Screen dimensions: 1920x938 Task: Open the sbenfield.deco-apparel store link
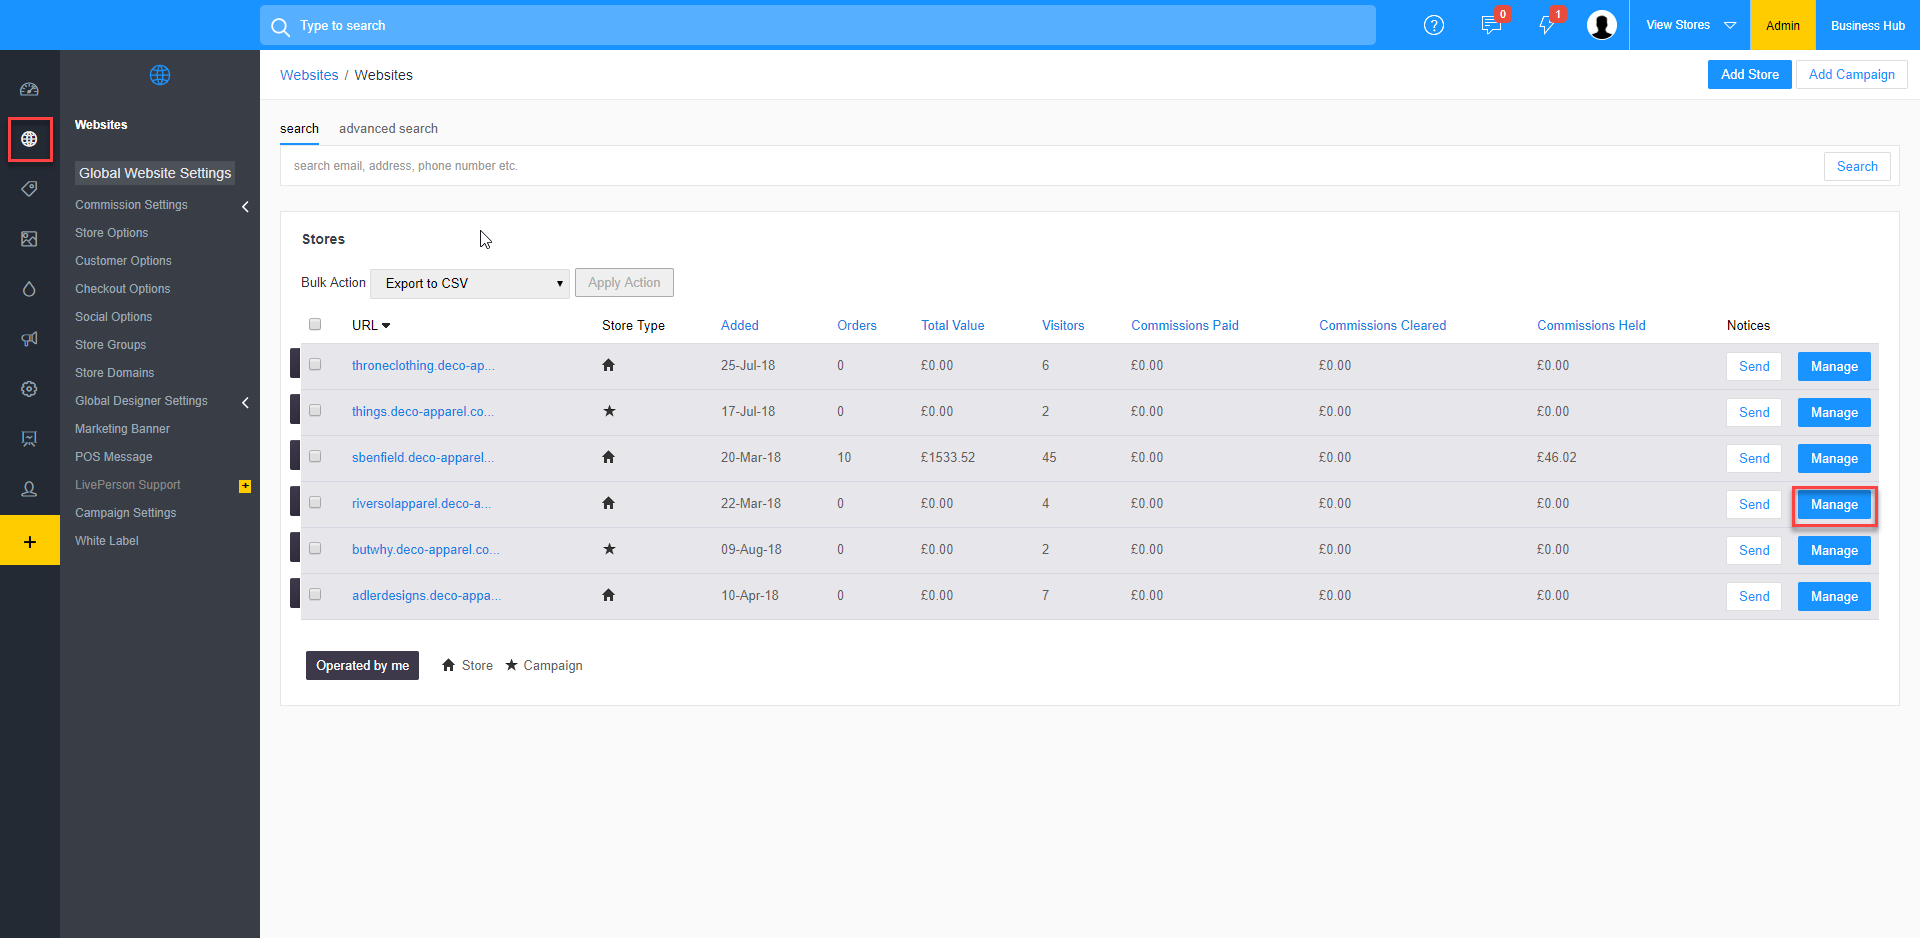(x=422, y=457)
